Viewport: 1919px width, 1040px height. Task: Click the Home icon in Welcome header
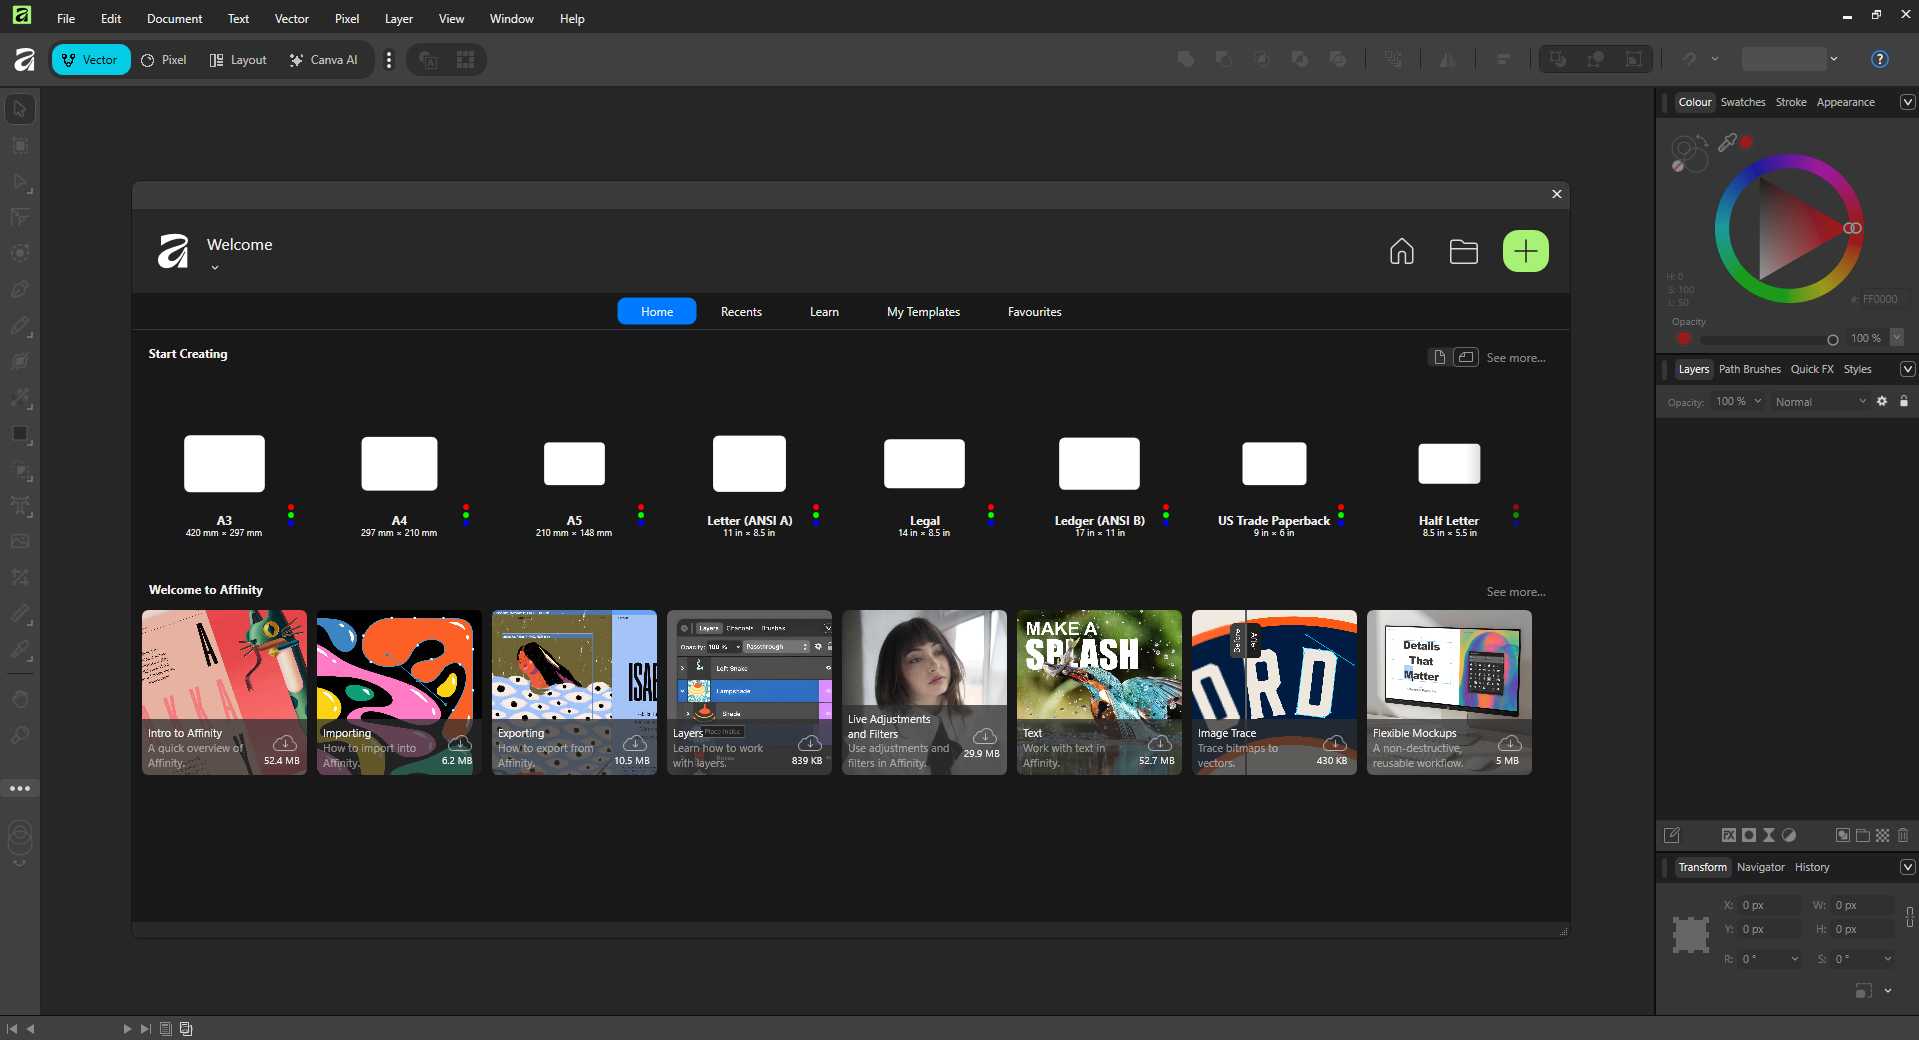[1402, 251]
